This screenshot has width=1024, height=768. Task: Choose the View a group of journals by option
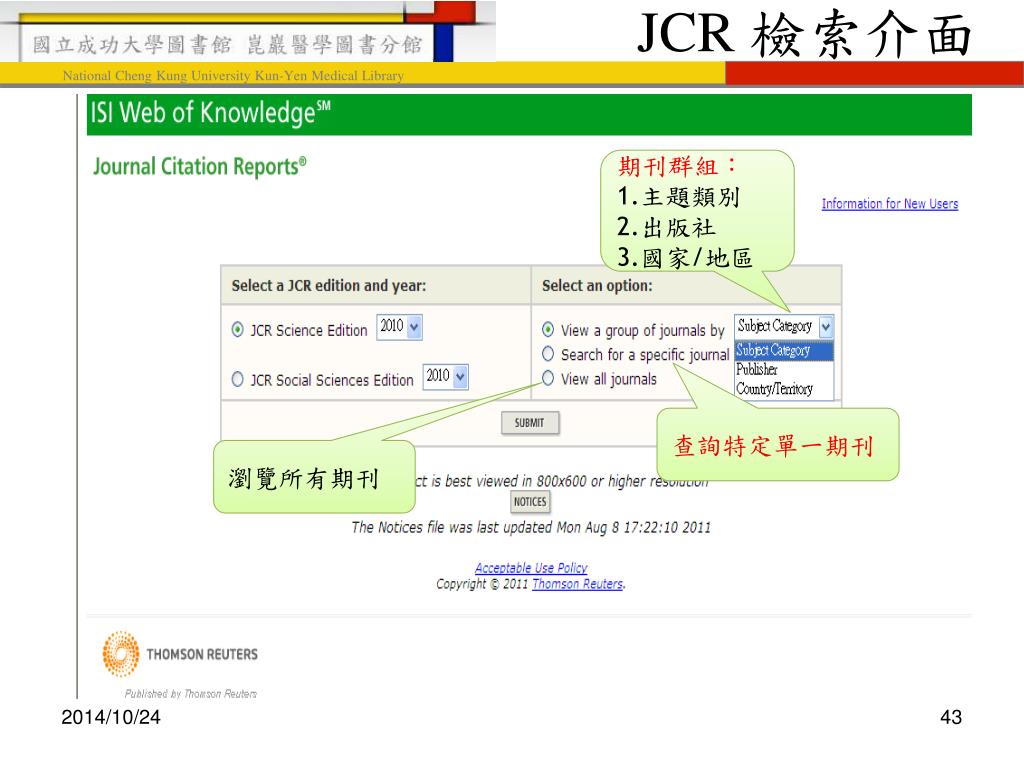(x=548, y=329)
